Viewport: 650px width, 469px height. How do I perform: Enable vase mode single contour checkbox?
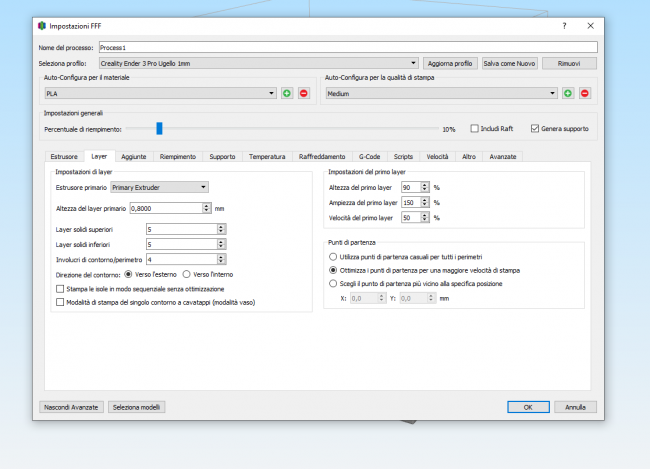point(59,301)
